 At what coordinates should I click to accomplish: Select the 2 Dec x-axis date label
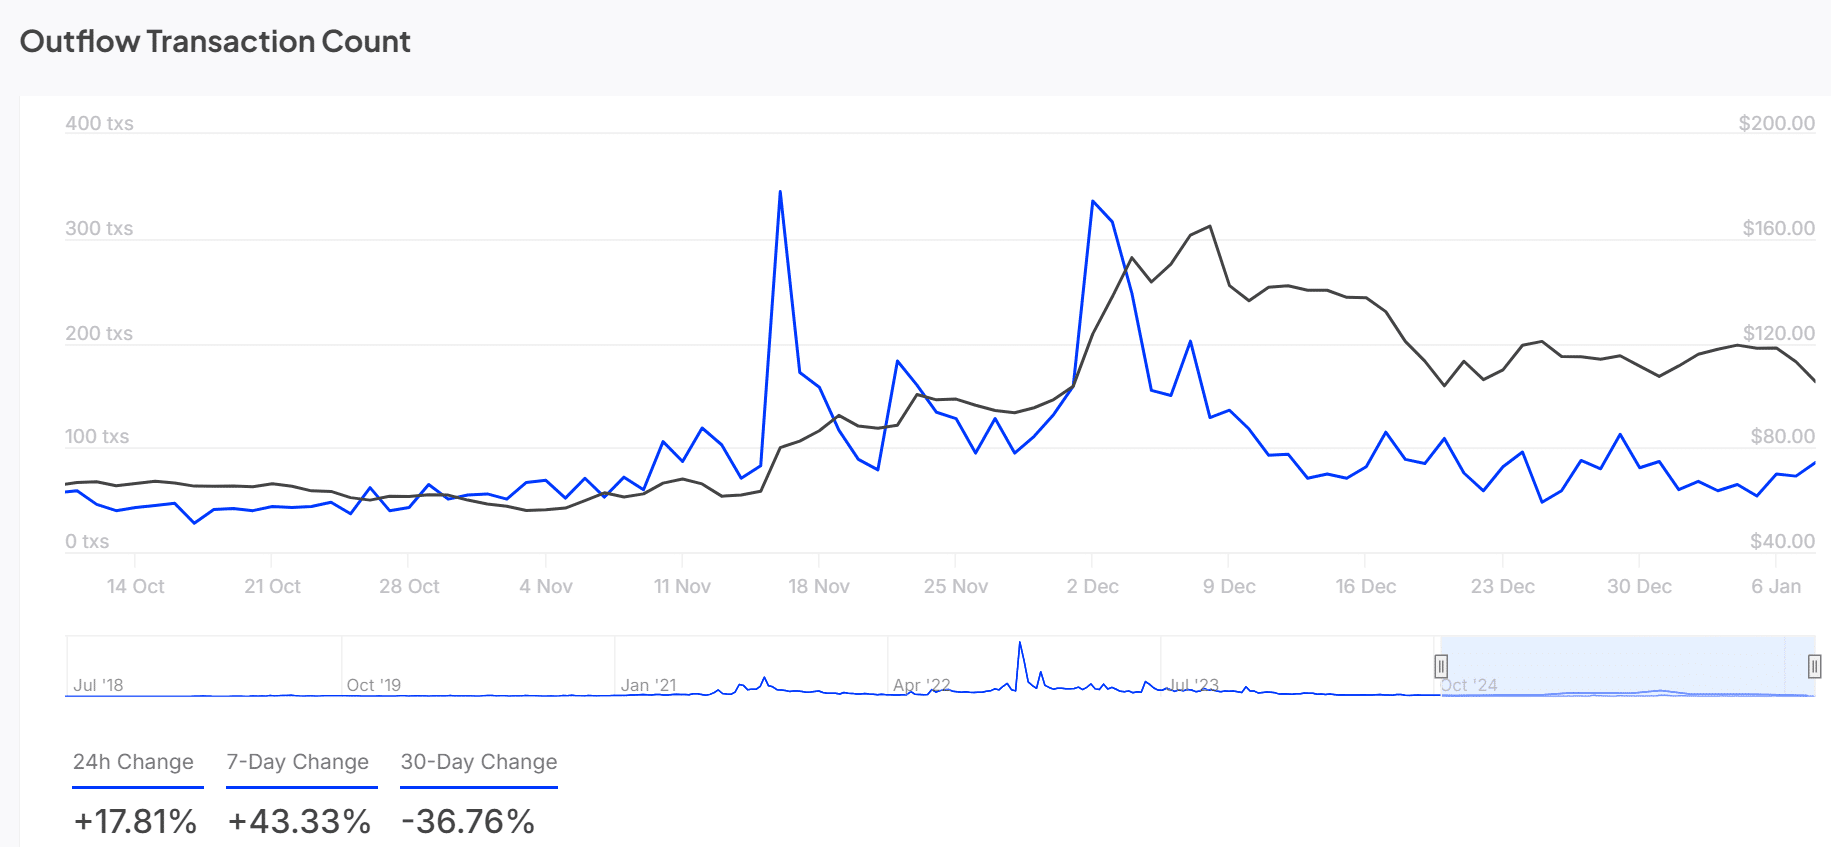pyautogui.click(x=1093, y=587)
